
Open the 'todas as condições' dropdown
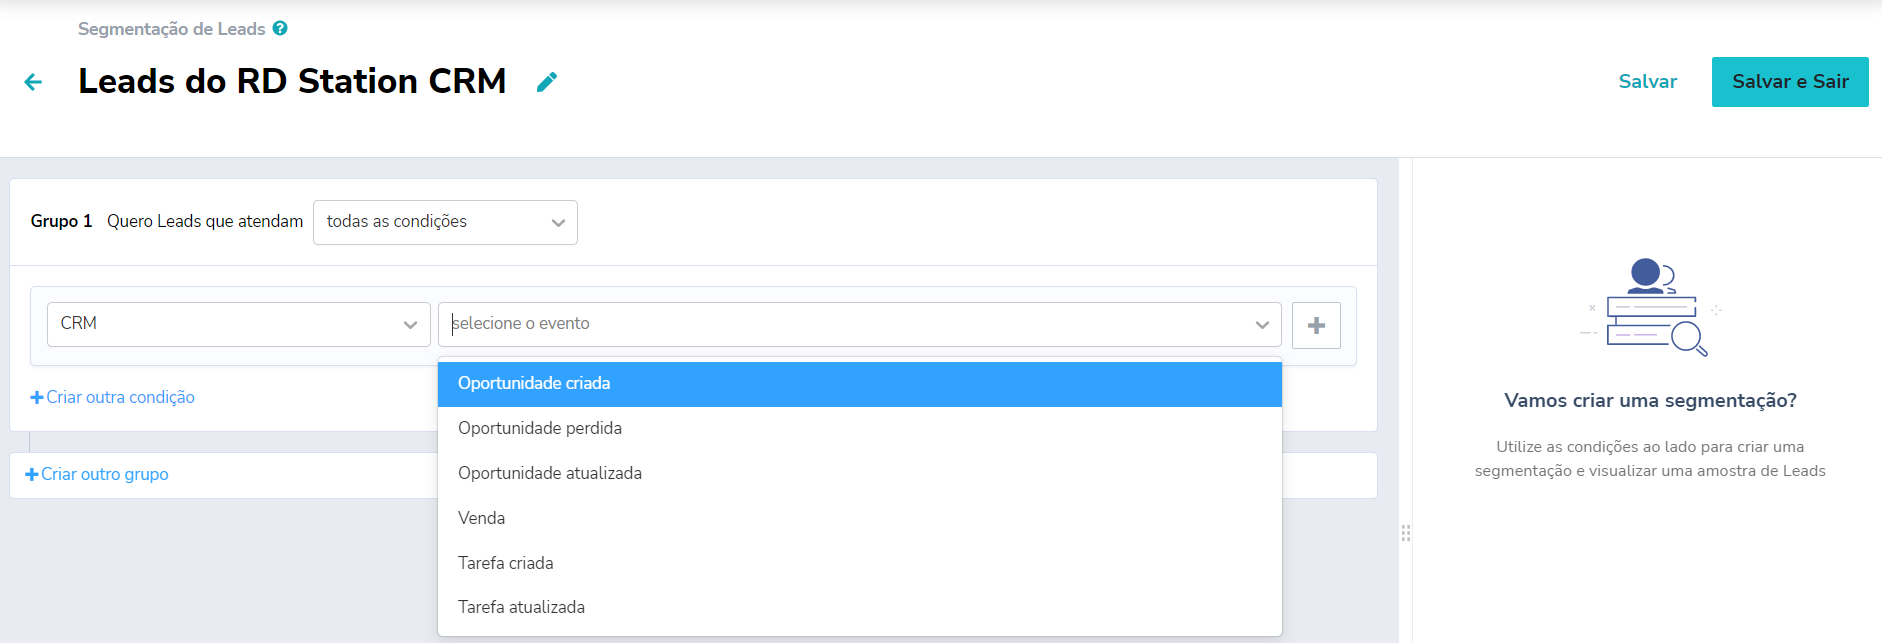[445, 222]
